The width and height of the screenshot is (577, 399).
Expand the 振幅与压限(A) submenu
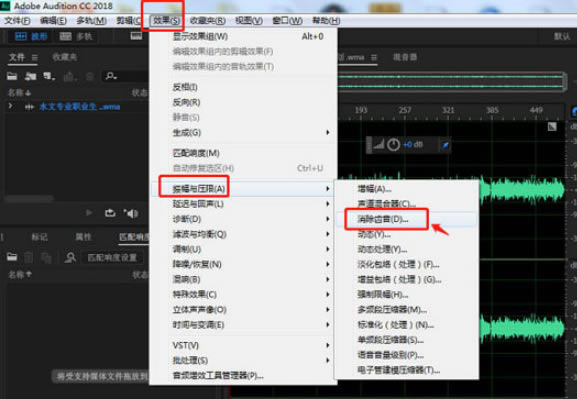pos(243,189)
